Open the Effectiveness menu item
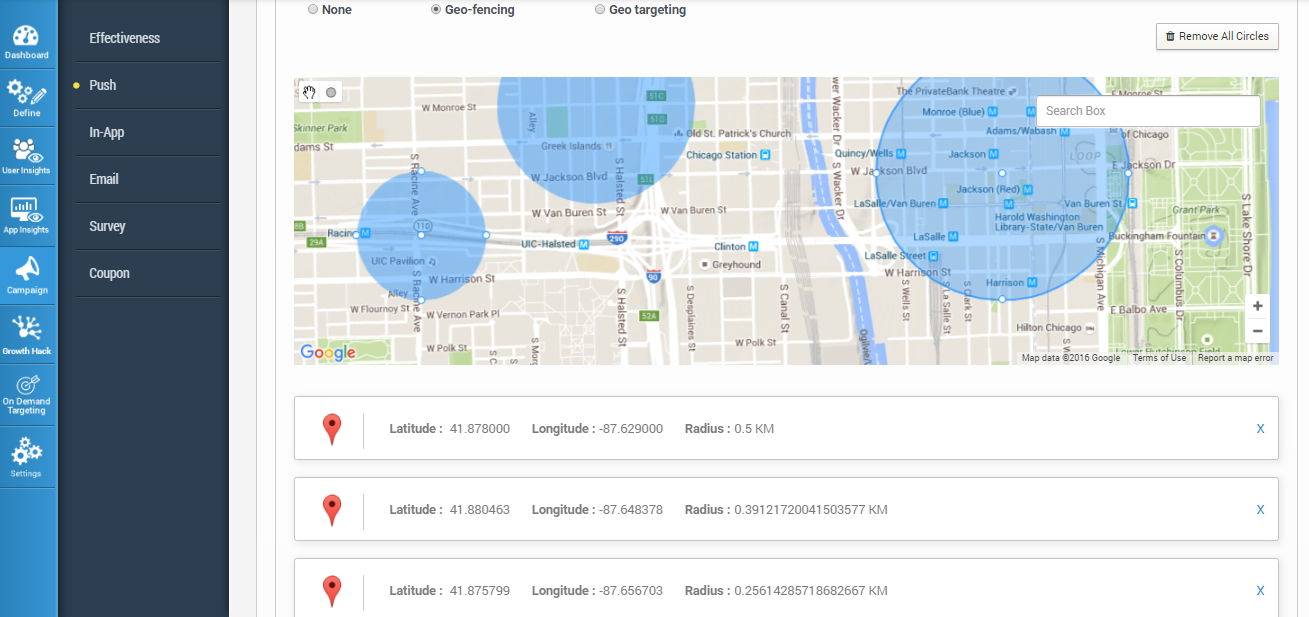This screenshot has height=617, width=1309. (124, 38)
